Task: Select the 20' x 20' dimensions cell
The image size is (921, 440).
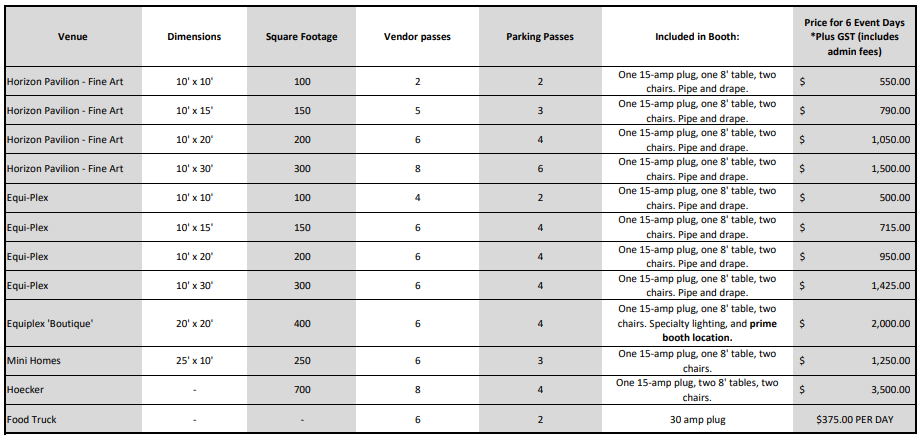Action: click(194, 324)
